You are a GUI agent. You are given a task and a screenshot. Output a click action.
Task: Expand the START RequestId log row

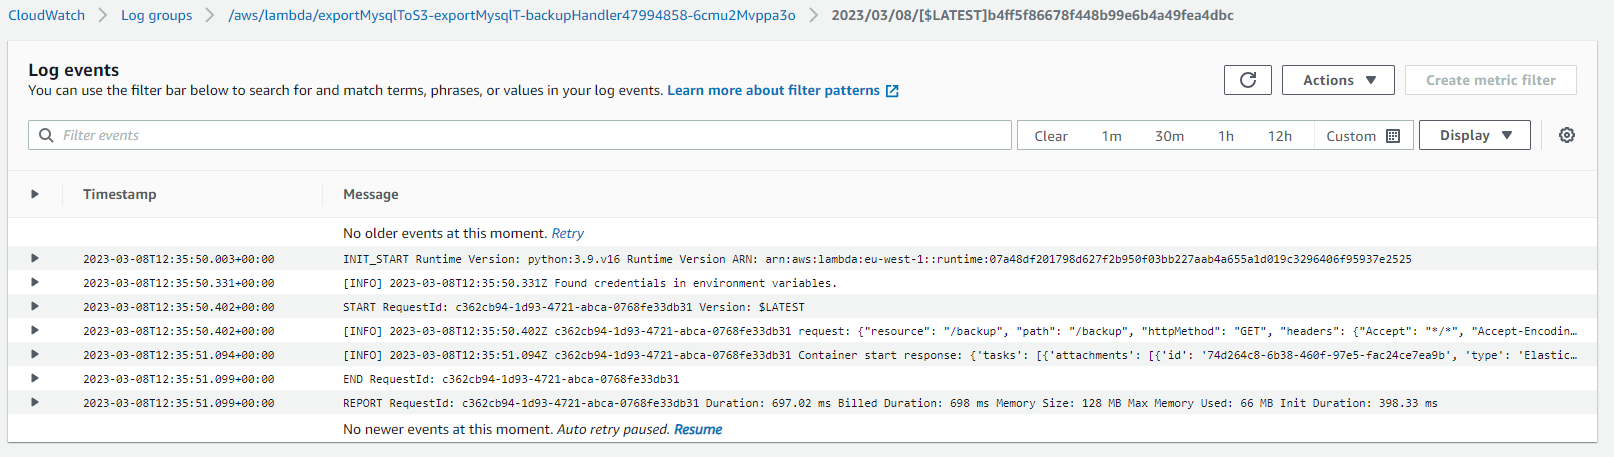click(35, 306)
